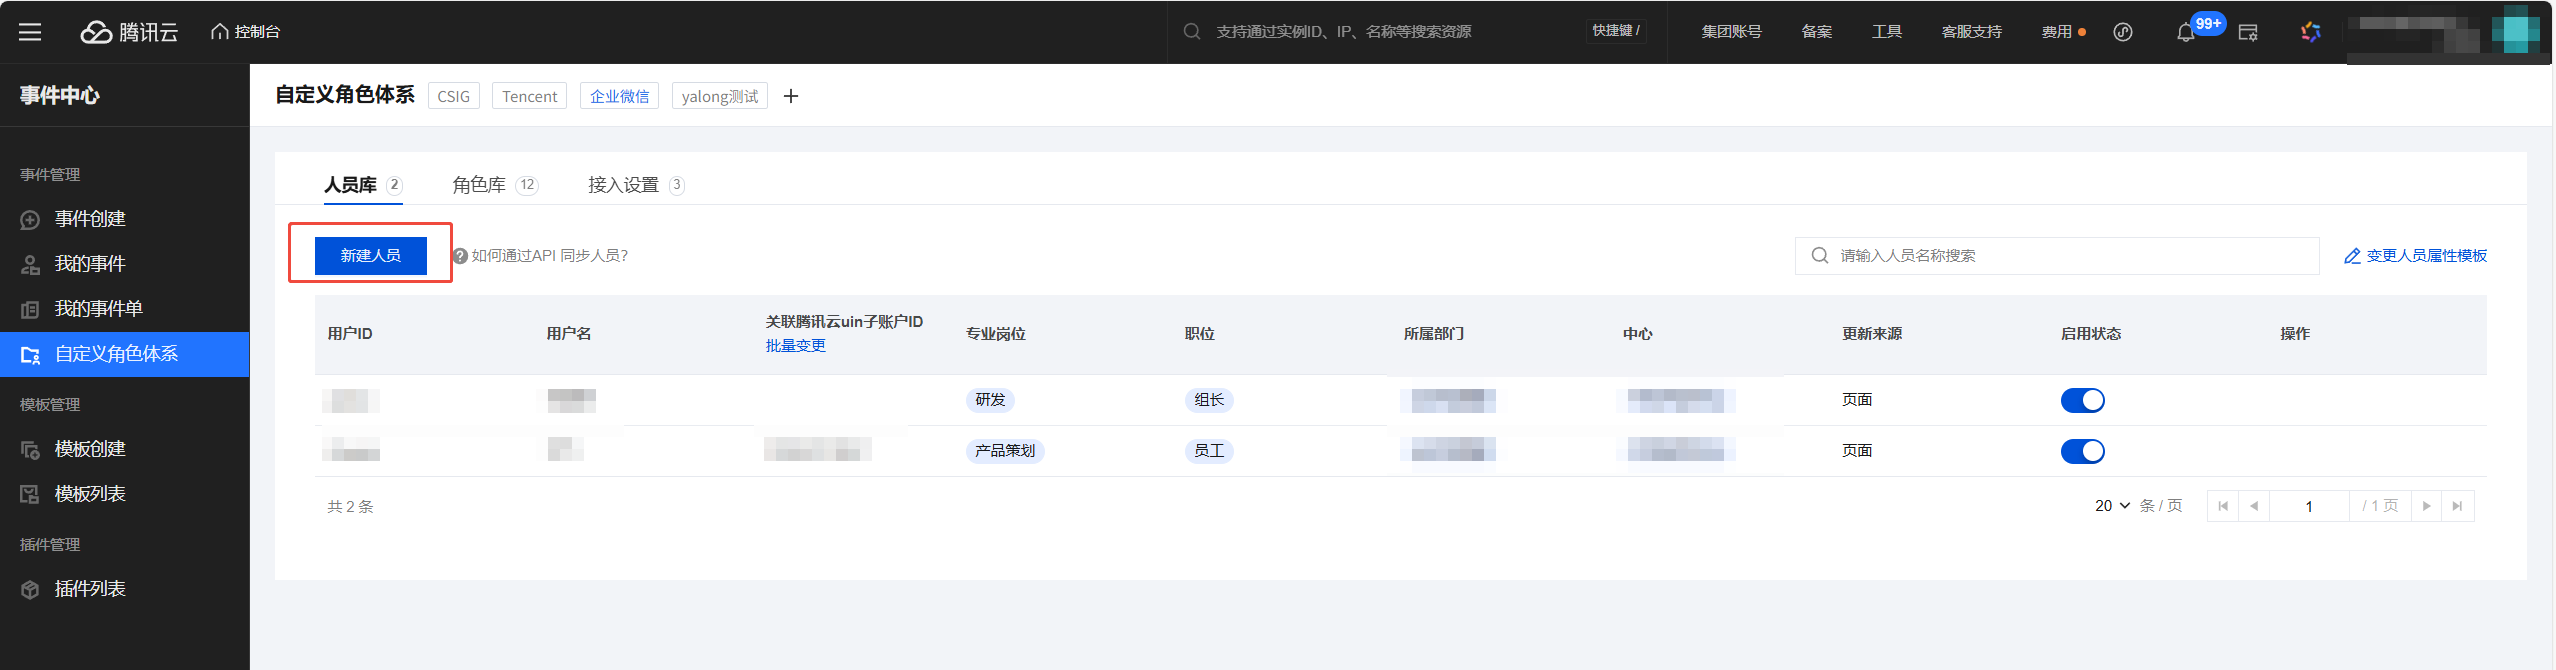This screenshot has width=2556, height=670.
Task: Open 我的事件单 in sidebar
Action: (x=124, y=309)
